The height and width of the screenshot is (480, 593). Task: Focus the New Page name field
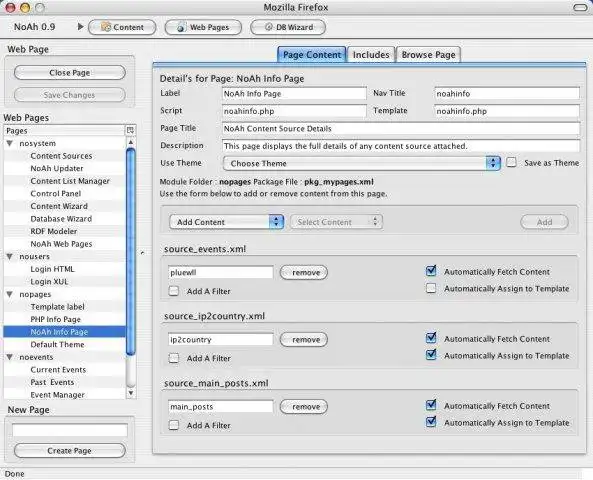[x=70, y=430]
